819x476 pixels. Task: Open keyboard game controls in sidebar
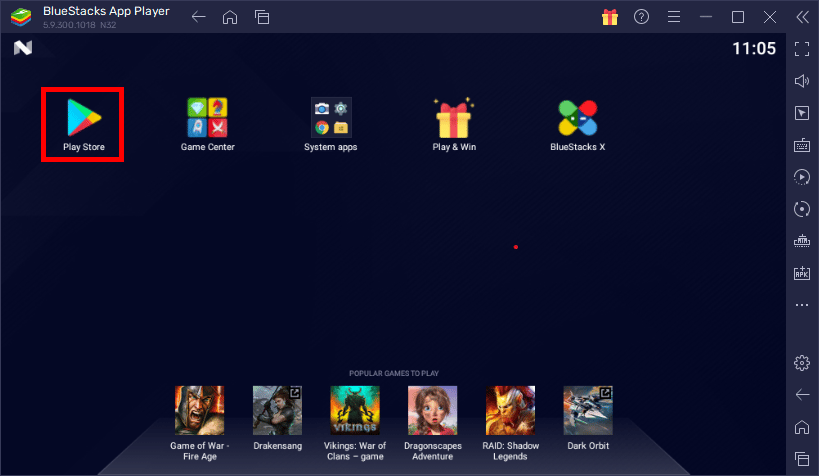pyautogui.click(x=802, y=145)
